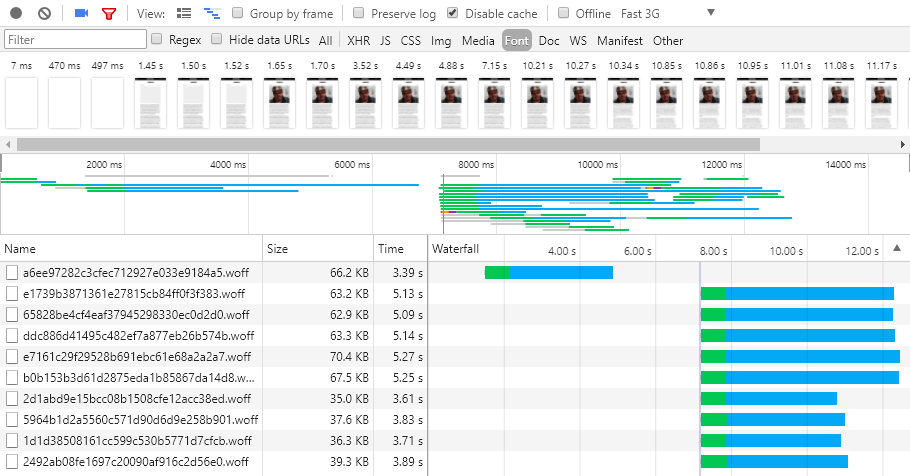Click filmstrip scrollbar left arrow

click(8, 144)
